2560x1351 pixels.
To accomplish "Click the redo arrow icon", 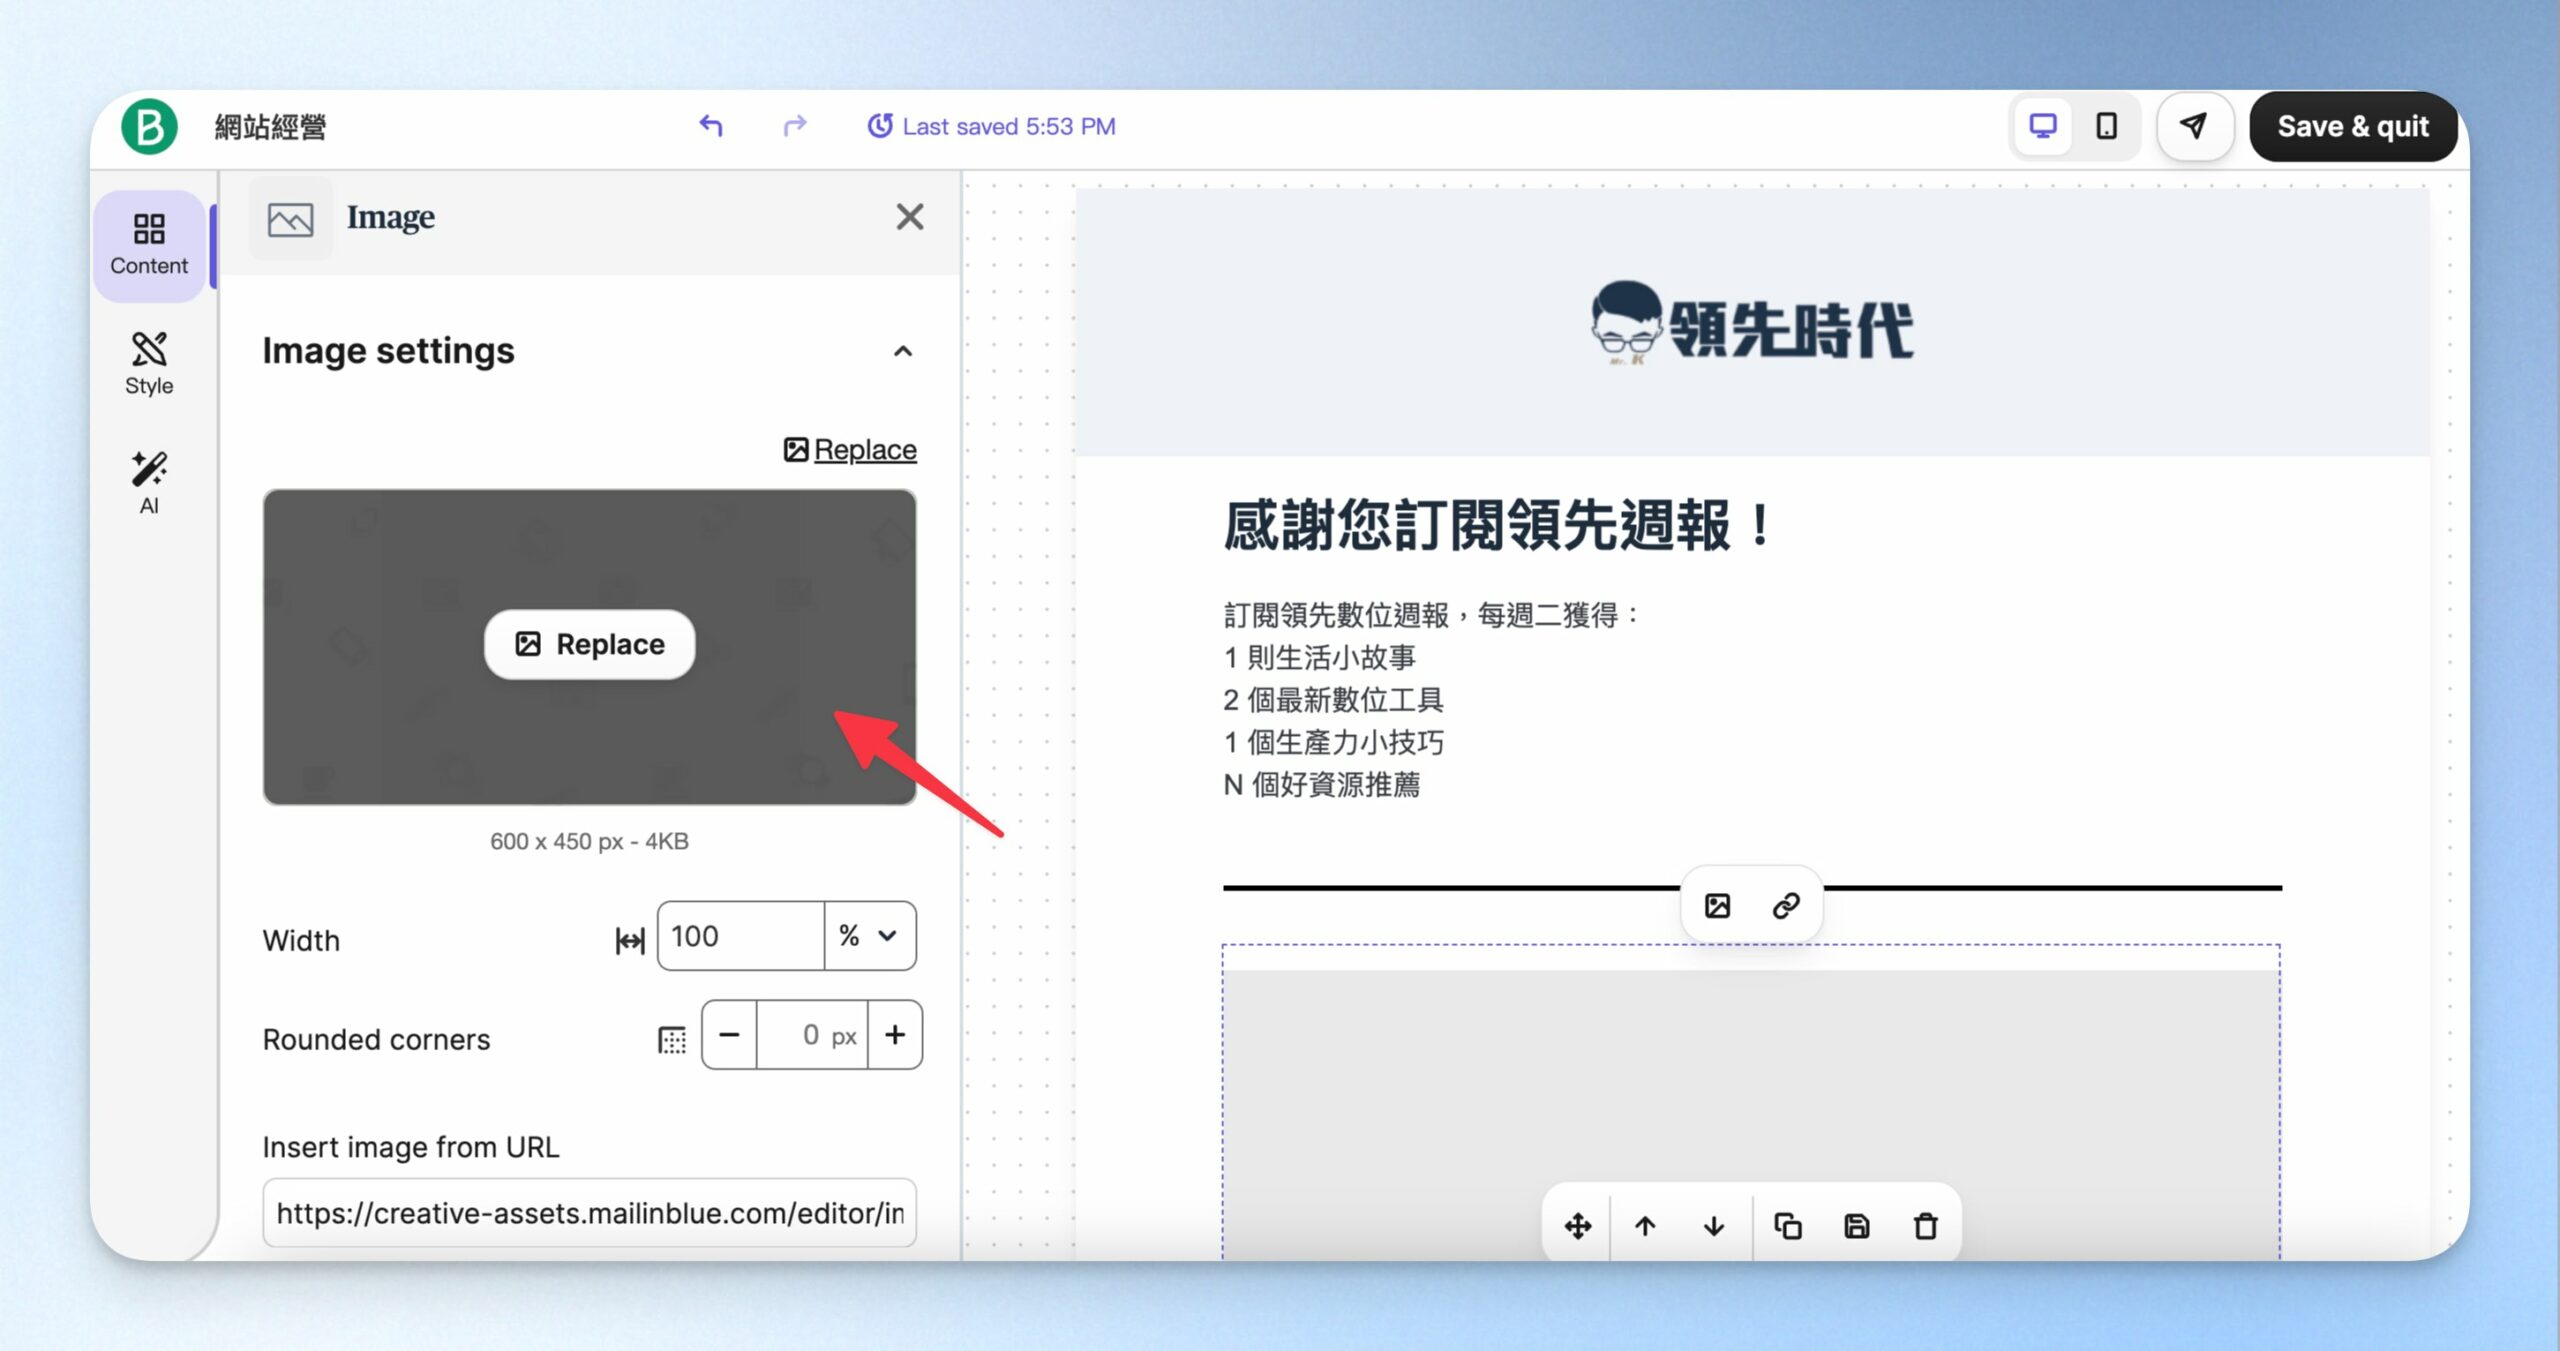I will [794, 126].
